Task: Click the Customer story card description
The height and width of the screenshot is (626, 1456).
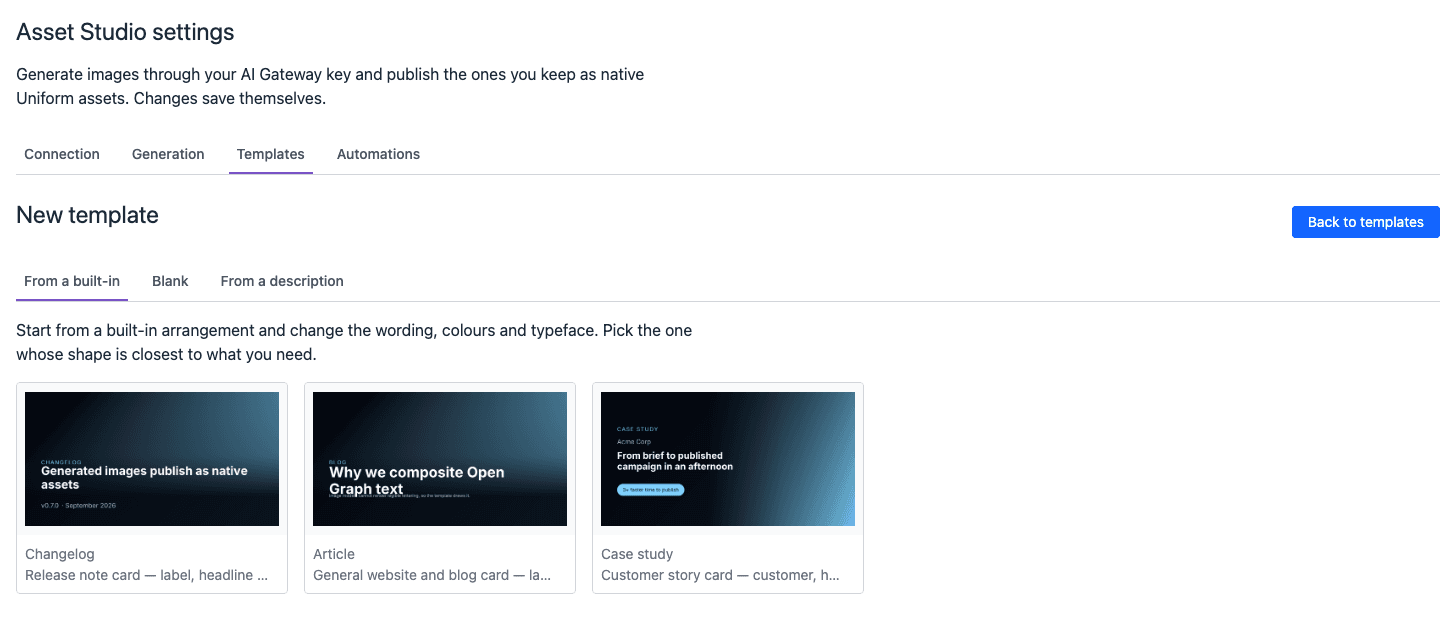Action: coord(720,575)
